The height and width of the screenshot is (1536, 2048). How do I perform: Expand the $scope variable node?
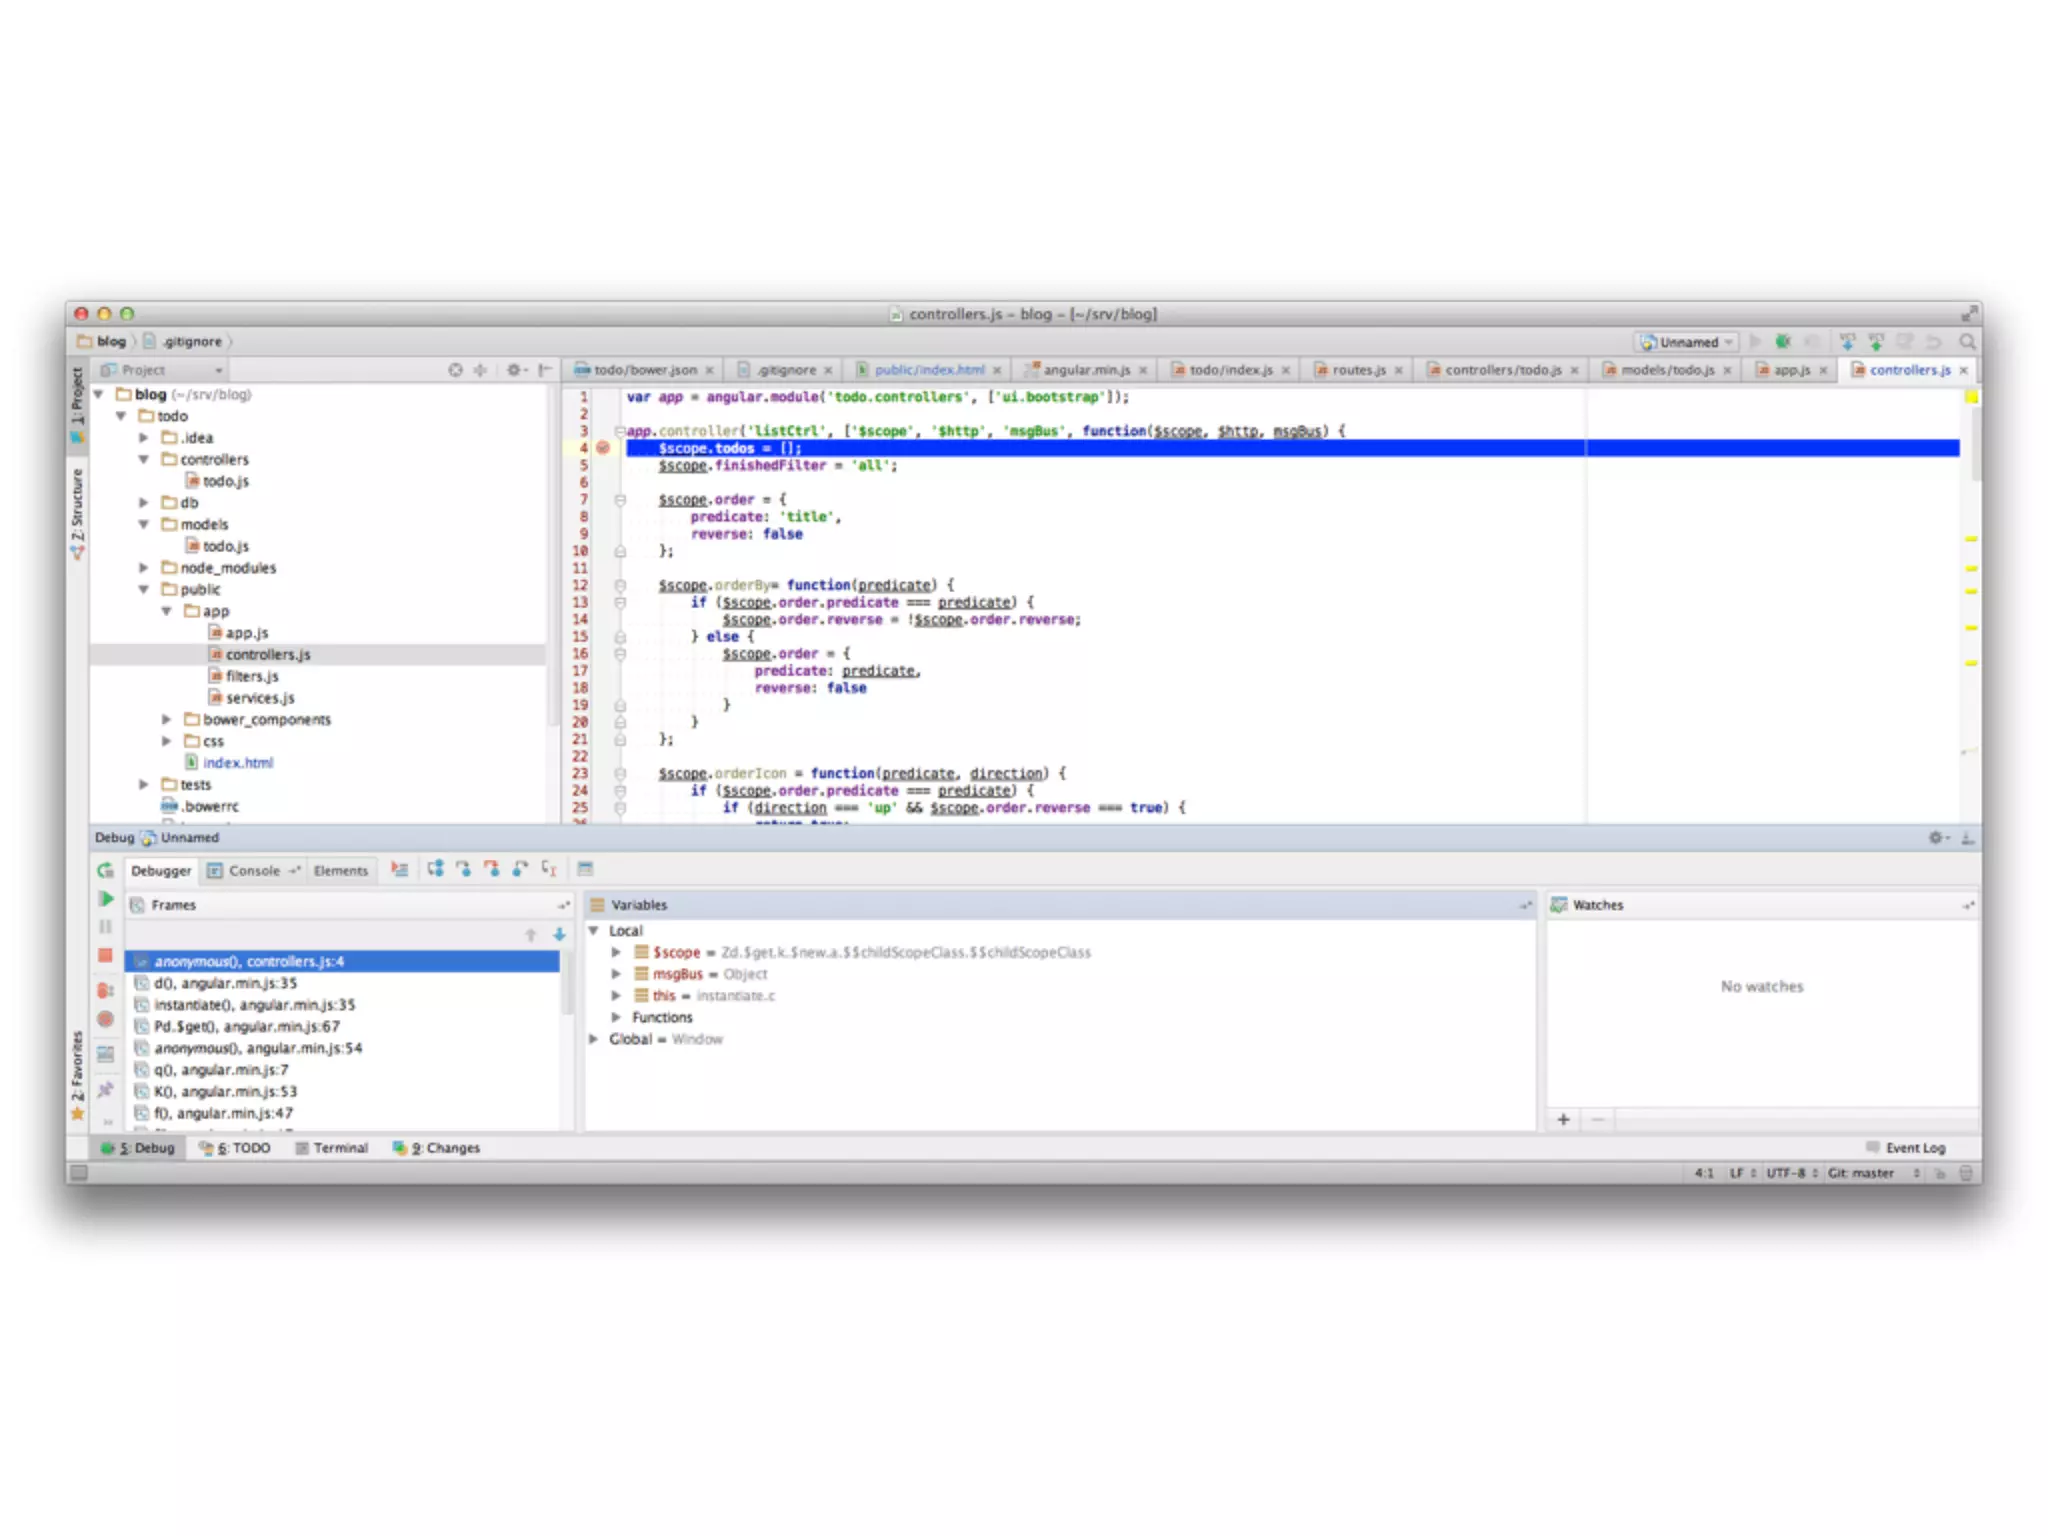point(616,953)
